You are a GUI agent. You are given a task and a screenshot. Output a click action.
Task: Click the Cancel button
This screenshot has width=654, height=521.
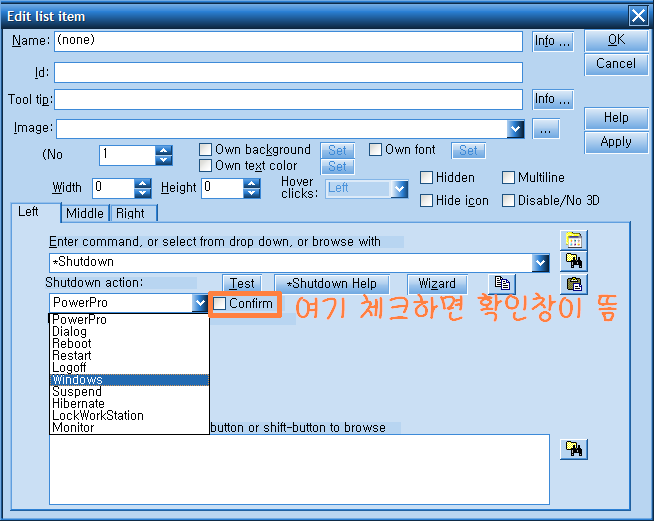click(x=616, y=64)
